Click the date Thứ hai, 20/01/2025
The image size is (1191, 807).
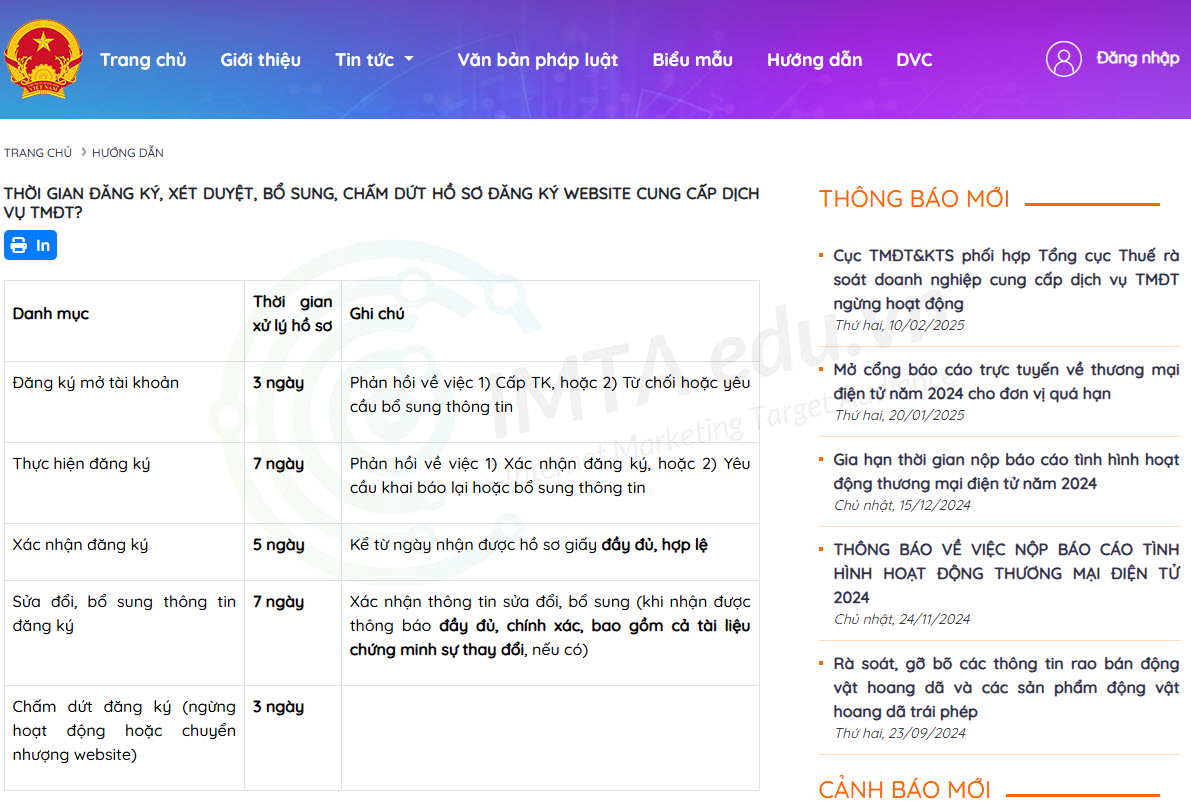click(x=899, y=415)
